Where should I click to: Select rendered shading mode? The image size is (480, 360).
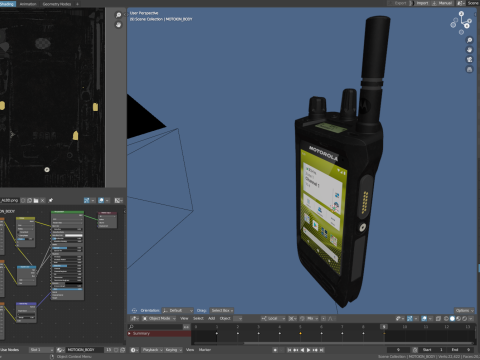tap(465, 318)
